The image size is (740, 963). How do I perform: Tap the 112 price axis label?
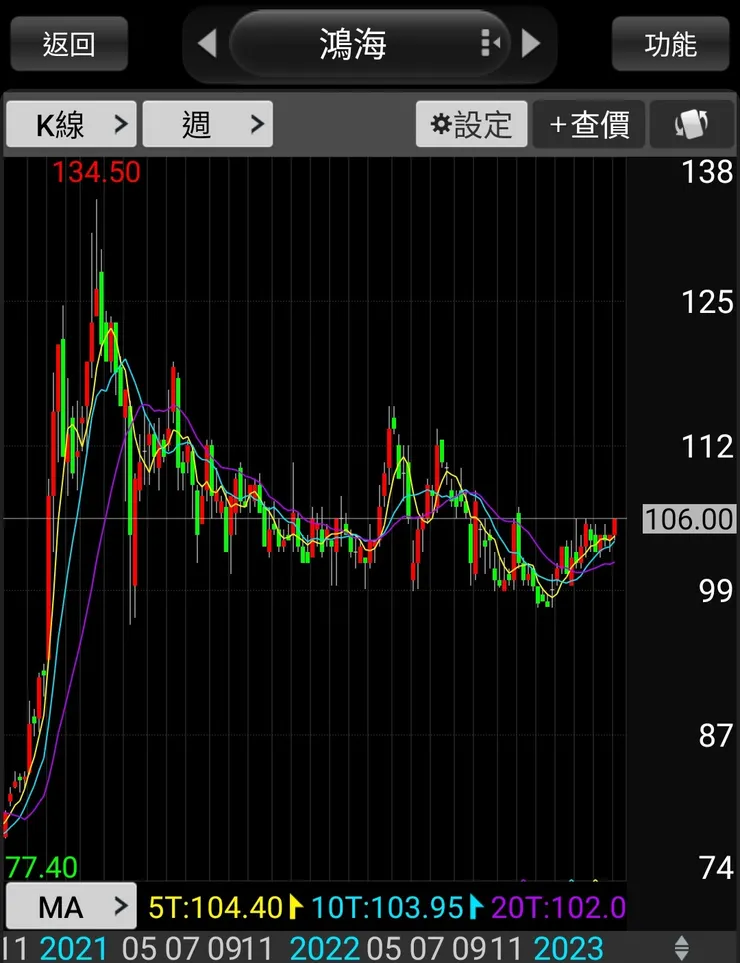(x=707, y=446)
